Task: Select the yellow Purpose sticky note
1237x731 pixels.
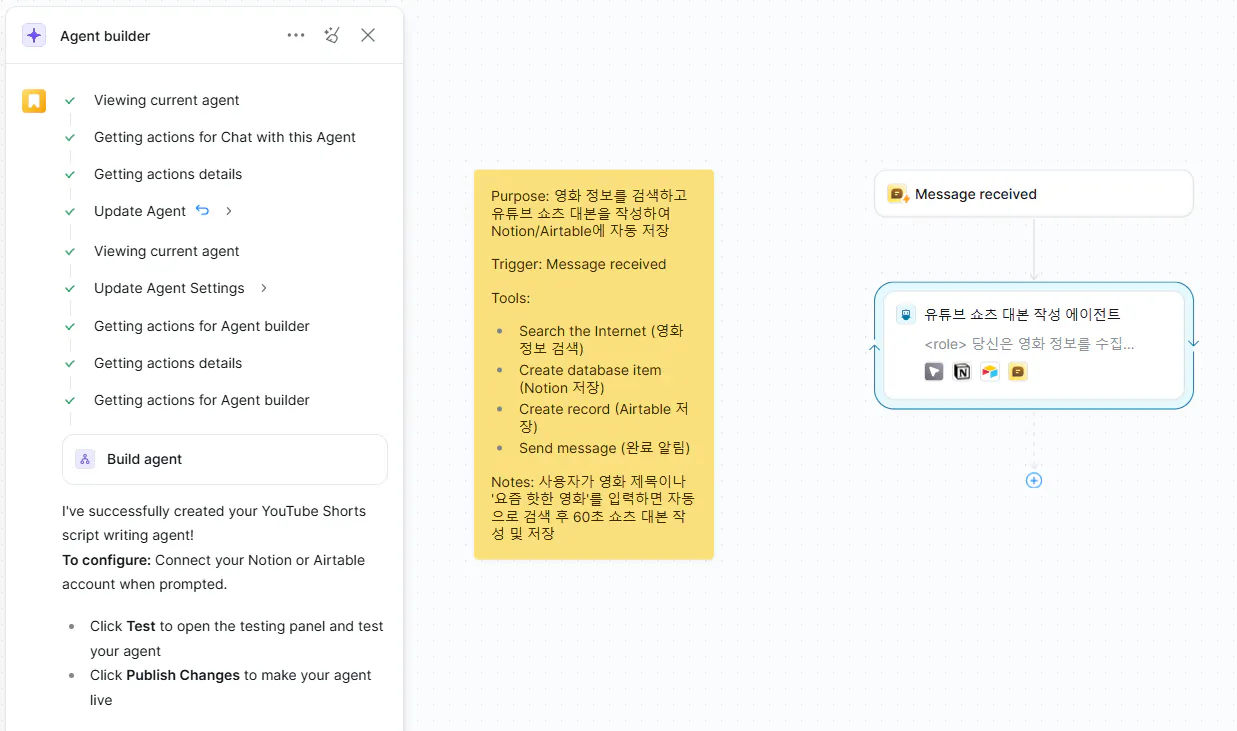Action: pos(594,365)
